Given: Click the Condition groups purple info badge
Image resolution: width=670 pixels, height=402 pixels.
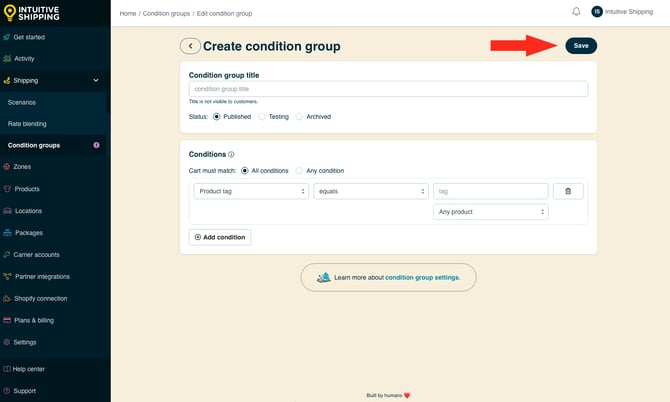Looking at the screenshot, I should click(96, 145).
